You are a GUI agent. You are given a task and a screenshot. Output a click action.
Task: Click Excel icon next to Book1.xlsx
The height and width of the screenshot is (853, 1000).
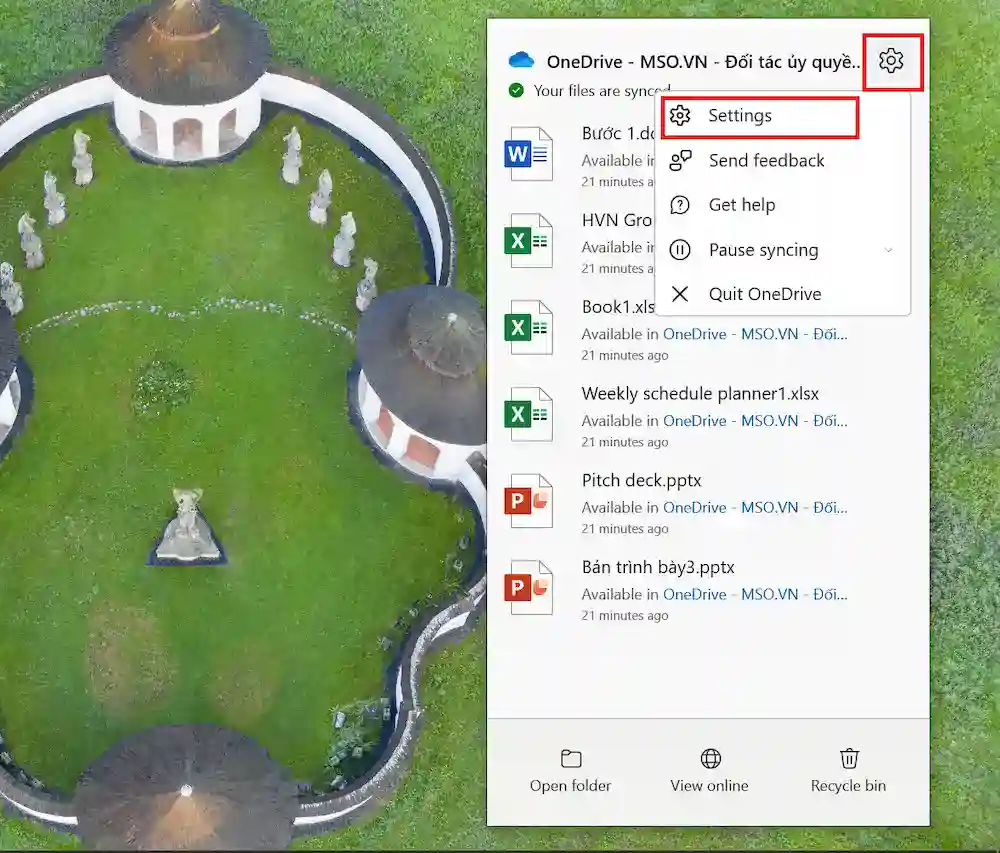pos(529,327)
